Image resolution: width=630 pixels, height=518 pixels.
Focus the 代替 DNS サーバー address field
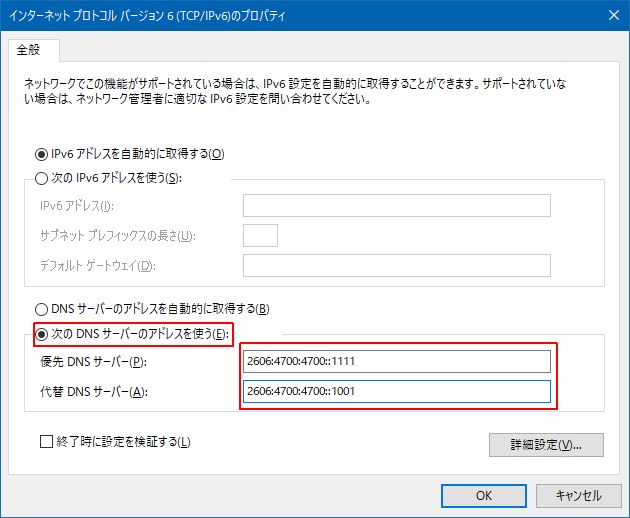[397, 391]
